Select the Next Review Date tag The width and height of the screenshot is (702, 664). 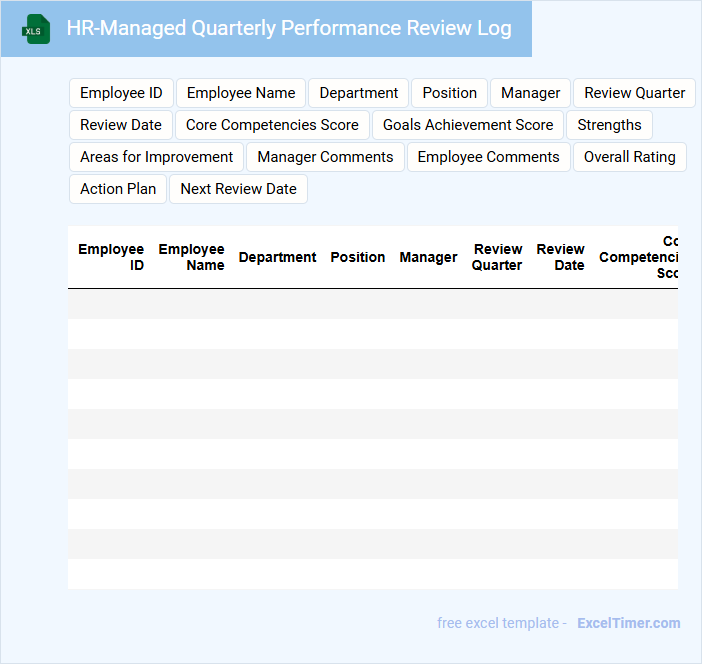point(238,189)
